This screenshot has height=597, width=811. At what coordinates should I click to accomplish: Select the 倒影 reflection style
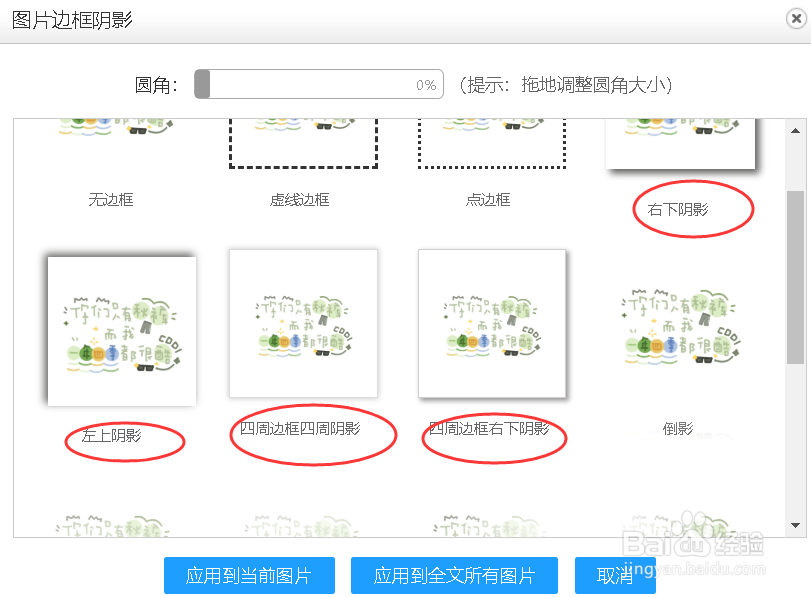coord(679,324)
